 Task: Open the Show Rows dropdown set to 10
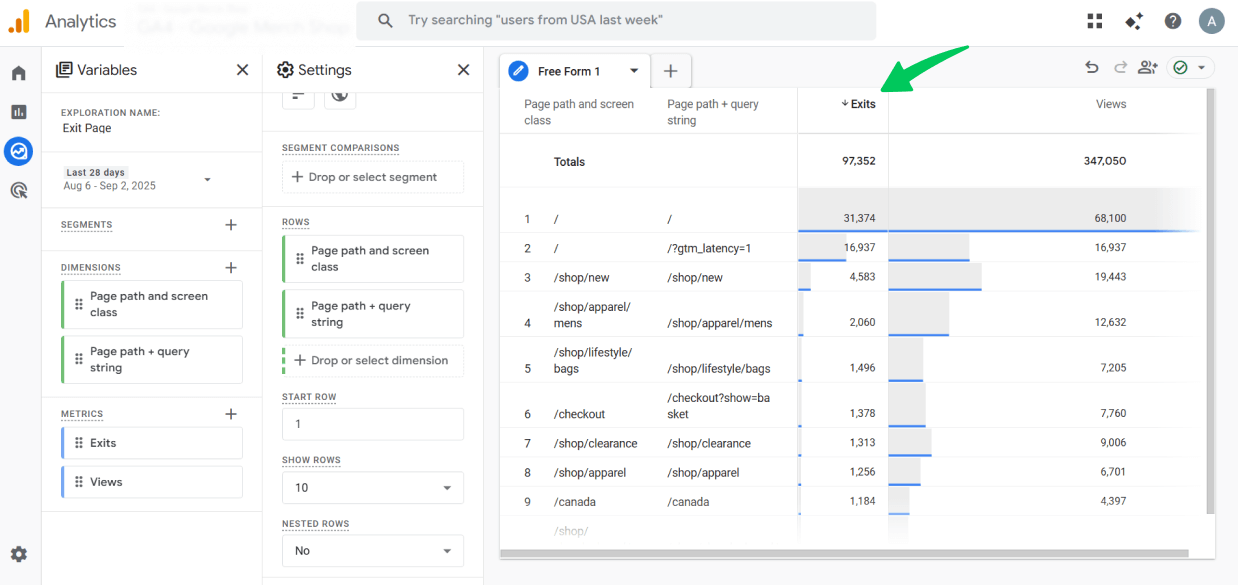[373, 488]
